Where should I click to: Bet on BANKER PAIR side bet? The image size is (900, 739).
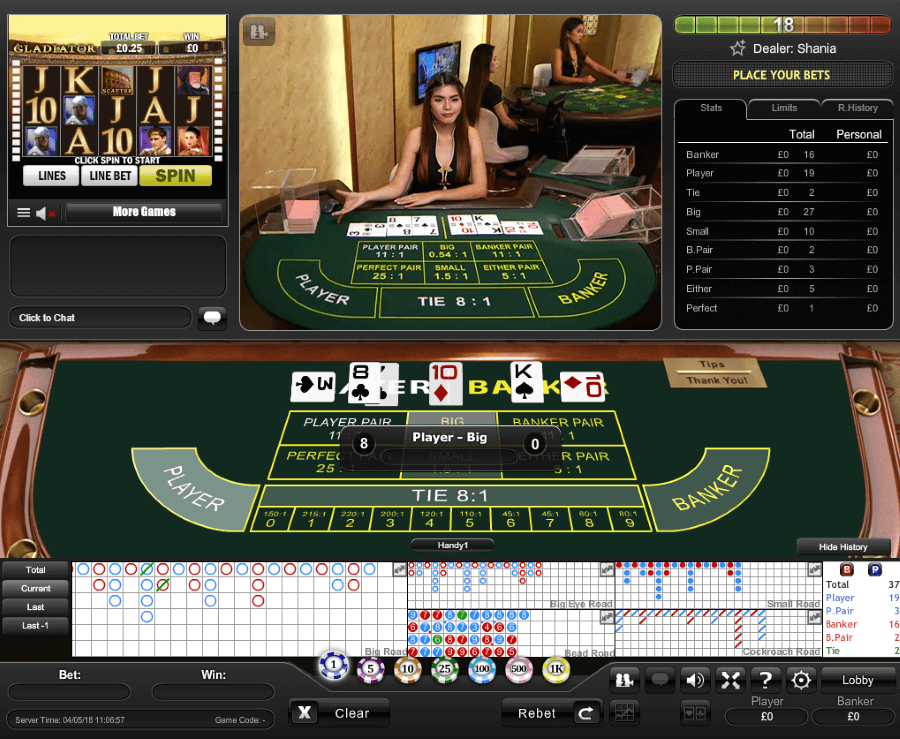(x=560, y=428)
